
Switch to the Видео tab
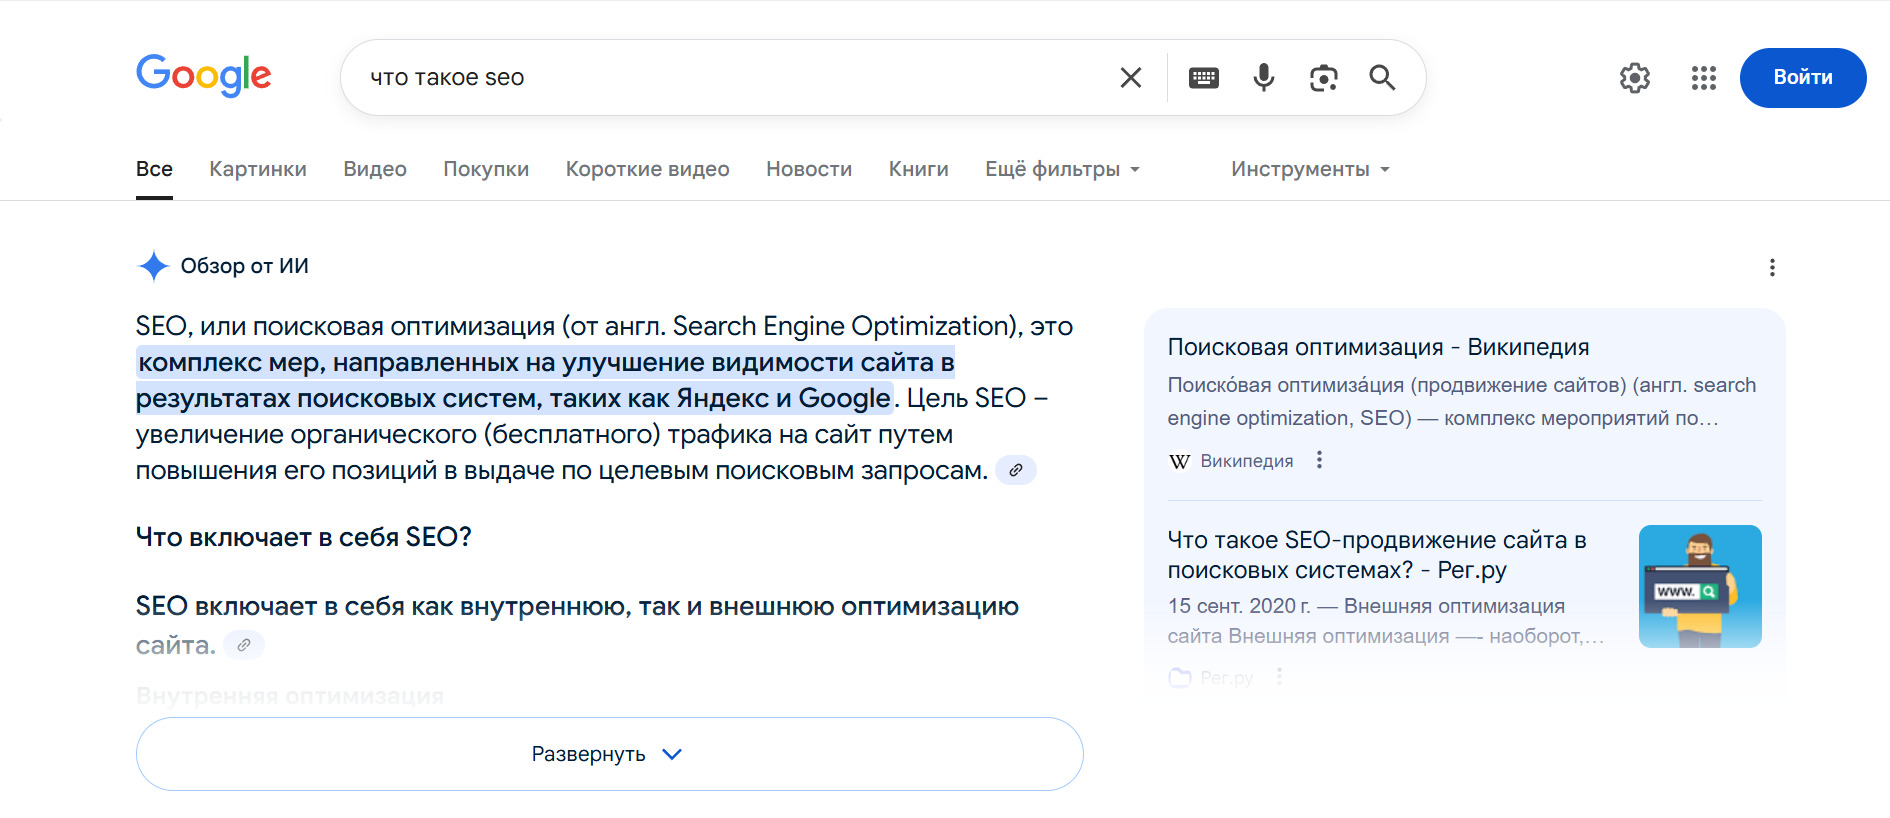point(375,169)
